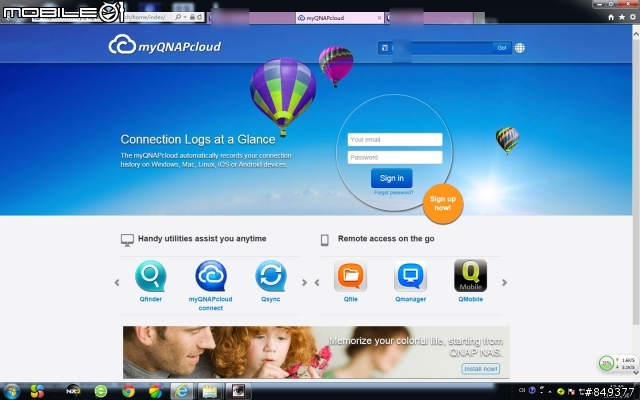Screen dimensions: 640x400
Task: Open the Windows Start orb
Action: click(x=11, y=391)
